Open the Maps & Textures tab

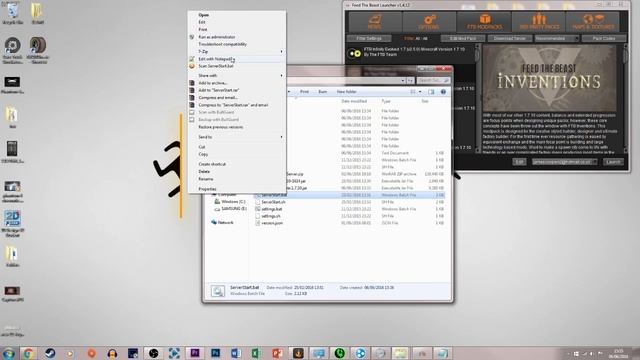tap(593, 22)
